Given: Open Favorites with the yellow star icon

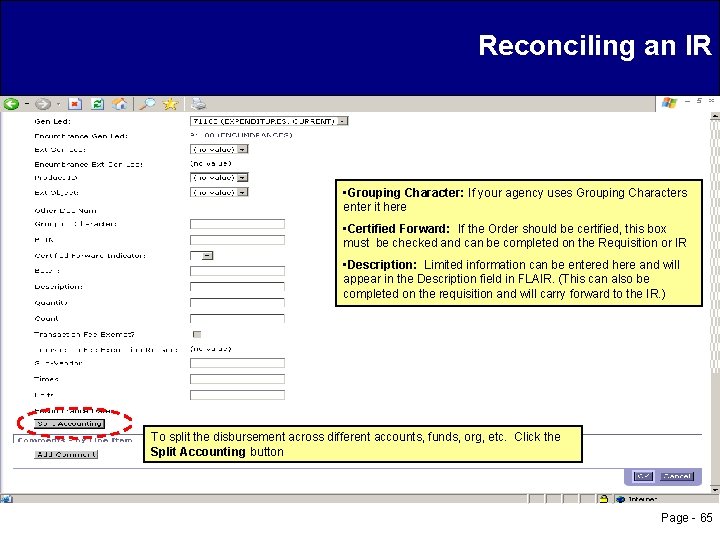Looking at the screenshot, I should tap(170, 104).
